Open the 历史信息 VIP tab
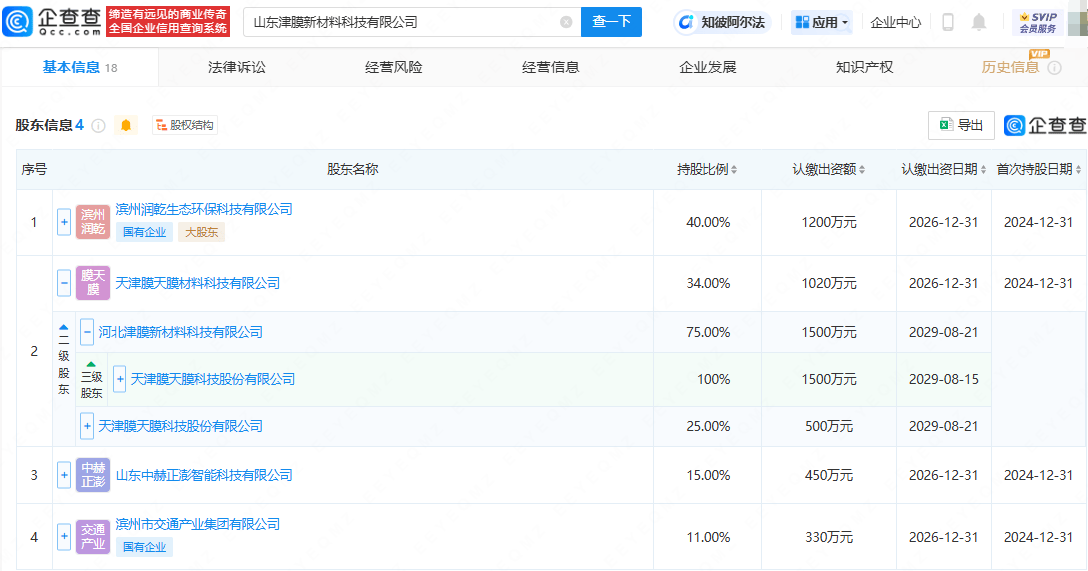Screen dimensions: 1088x571 (x=1010, y=67)
